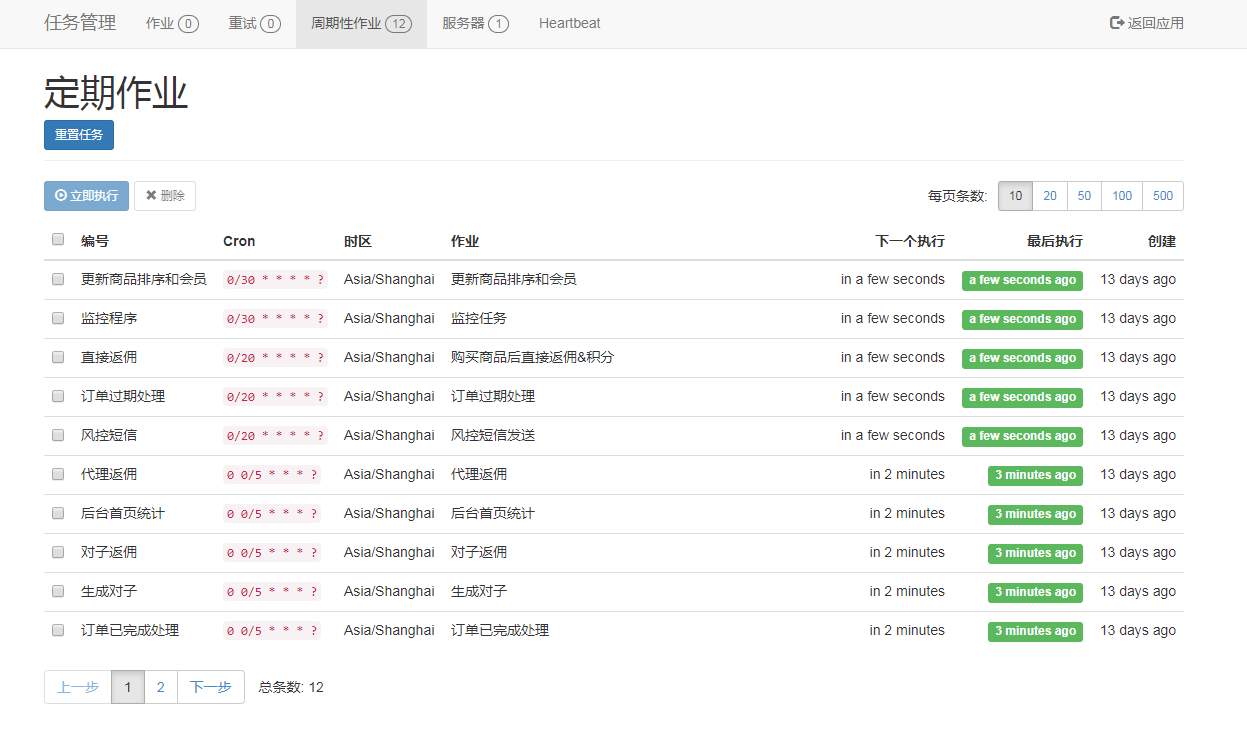The width and height of the screenshot is (1247, 732).
Task: Click last-run badge of 监控程序 row
Action: click(x=1022, y=319)
